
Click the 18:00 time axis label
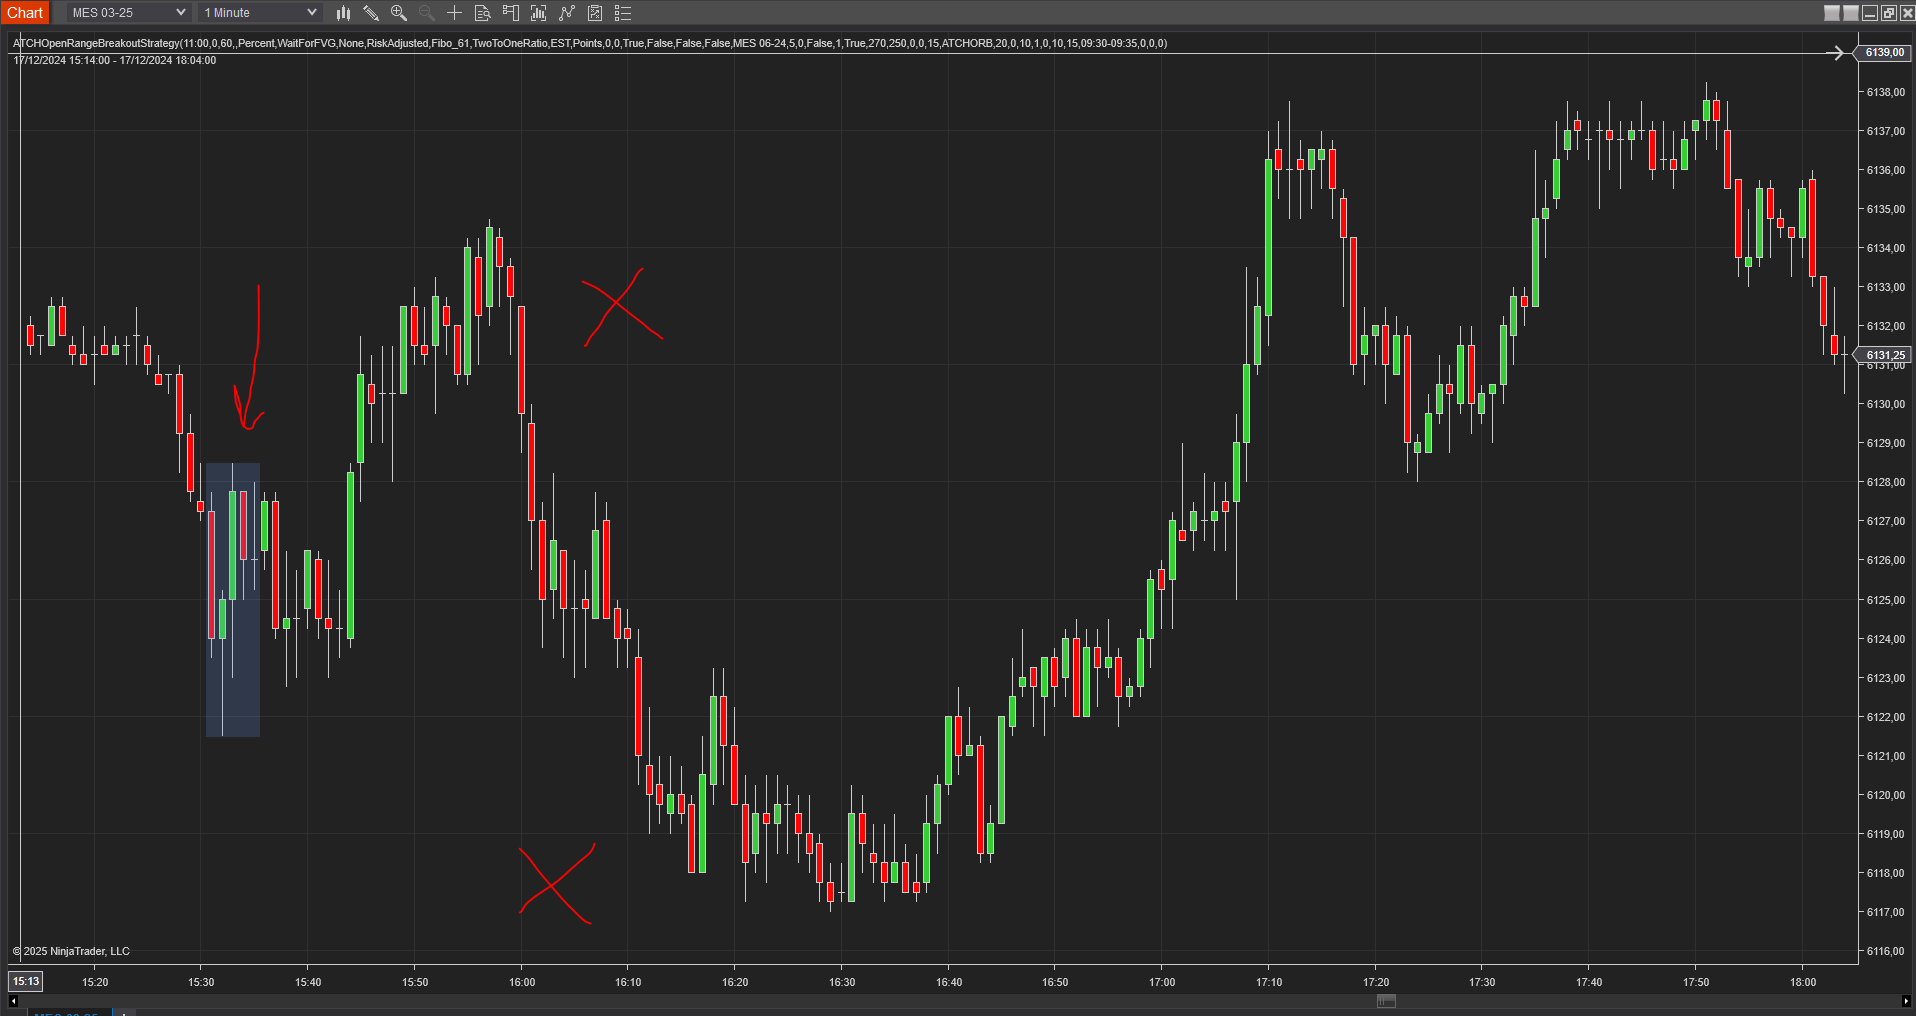point(1803,982)
